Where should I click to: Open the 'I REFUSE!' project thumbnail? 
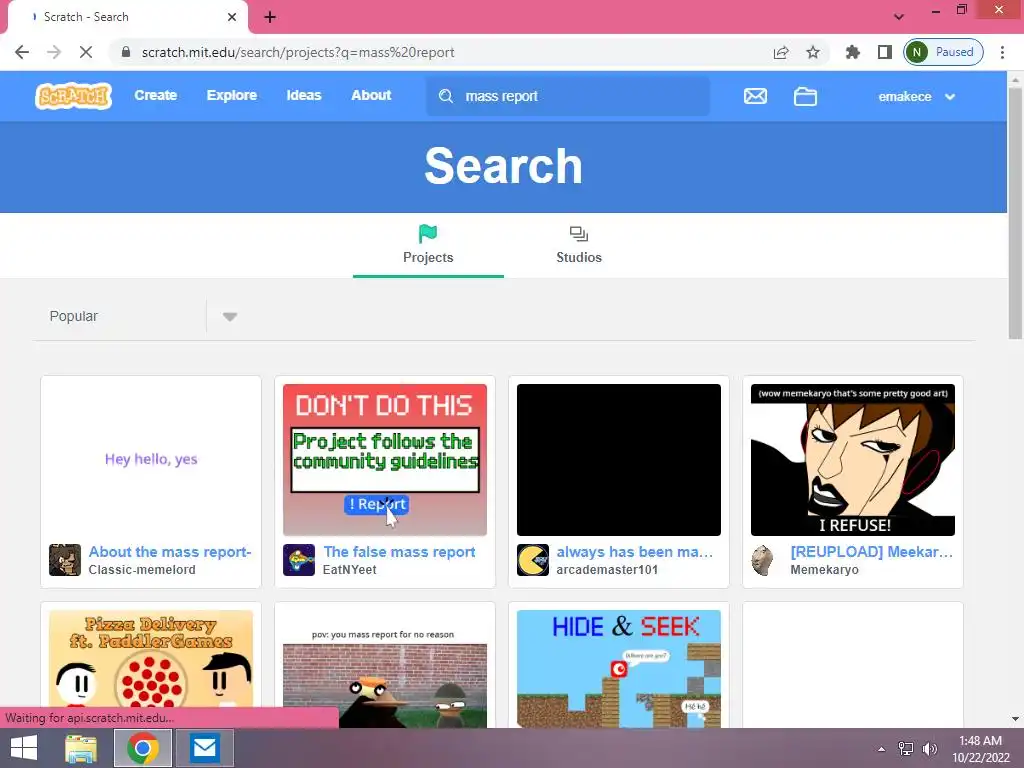point(852,460)
